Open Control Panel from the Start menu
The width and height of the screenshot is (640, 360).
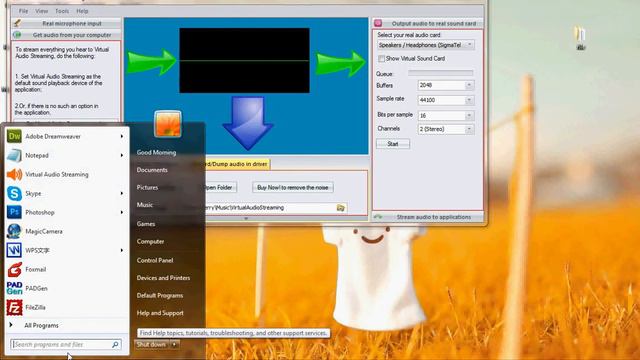click(155, 260)
